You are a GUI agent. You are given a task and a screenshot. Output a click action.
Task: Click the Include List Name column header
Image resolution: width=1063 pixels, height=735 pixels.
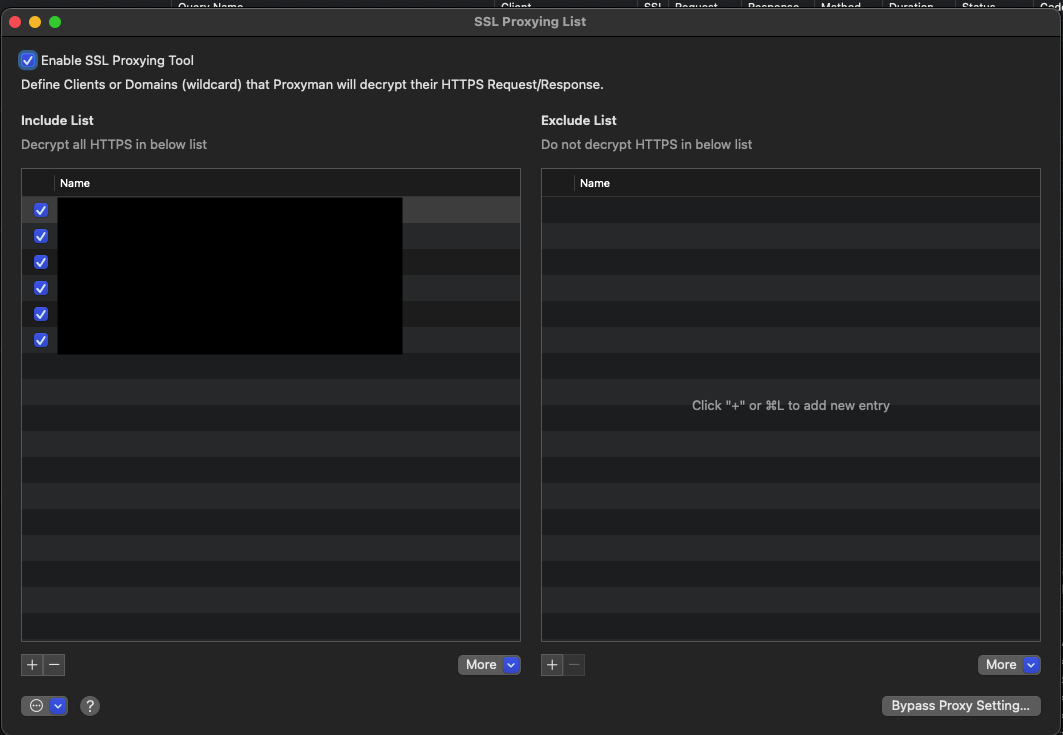[x=287, y=183]
